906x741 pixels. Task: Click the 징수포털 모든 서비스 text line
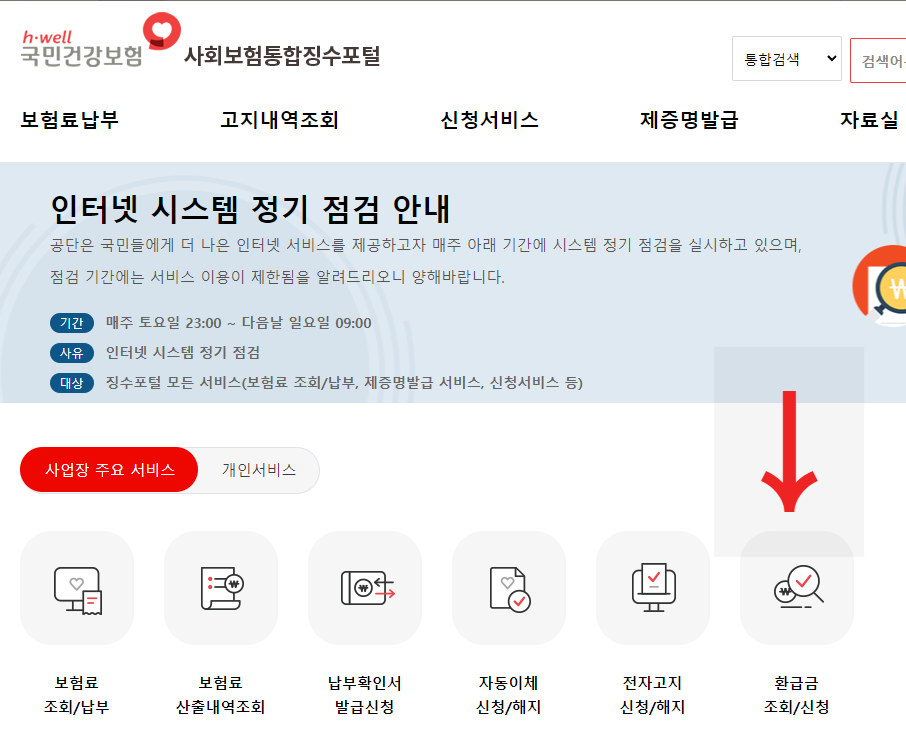tap(344, 383)
